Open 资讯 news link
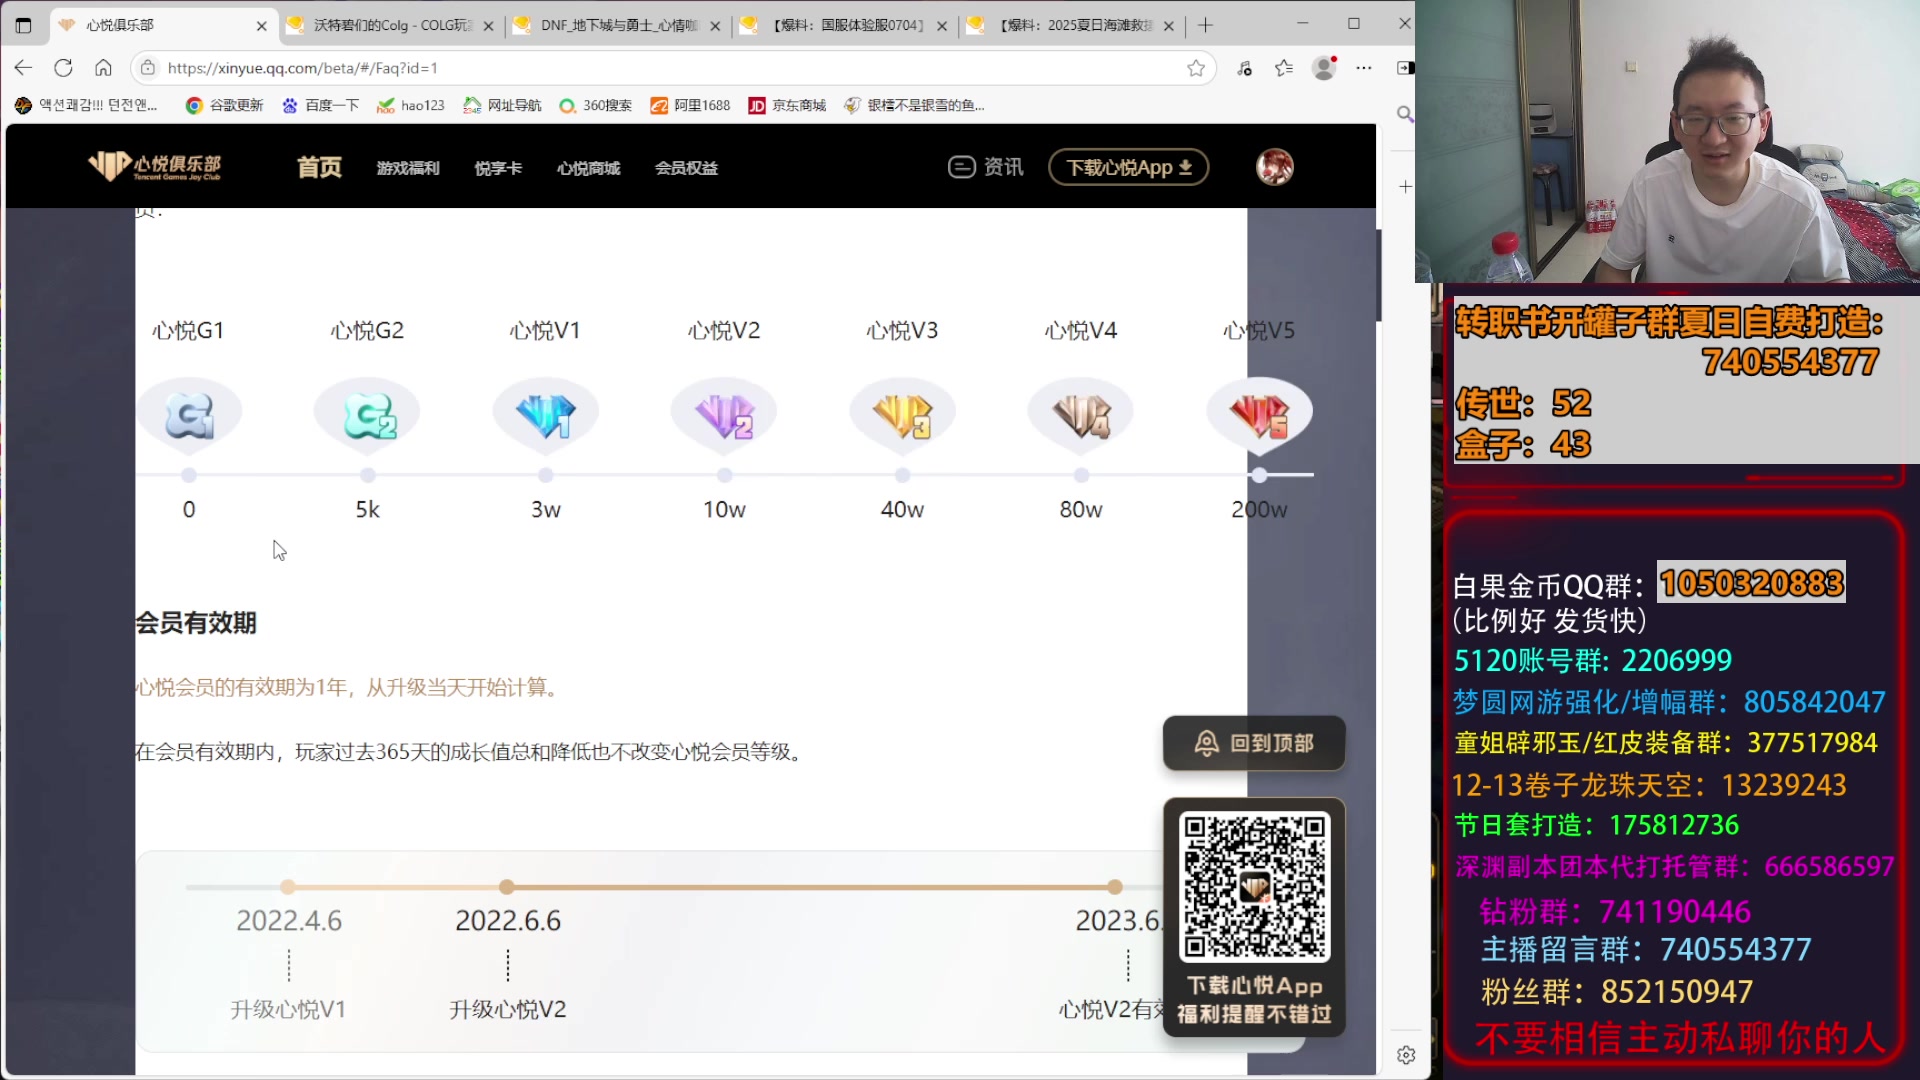1920x1080 pixels. 986,167
